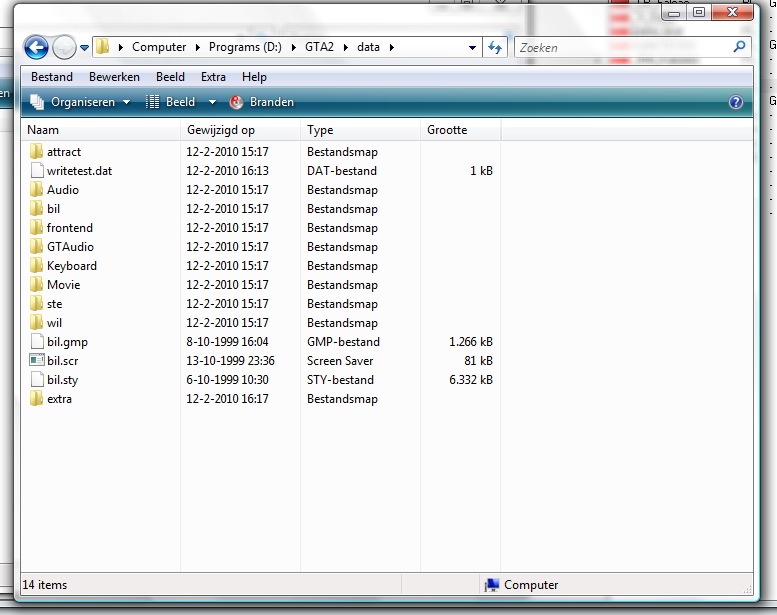The height and width of the screenshot is (615, 777).
Task: Click the GTA2 breadcrumb in address bar
Action: [x=319, y=47]
